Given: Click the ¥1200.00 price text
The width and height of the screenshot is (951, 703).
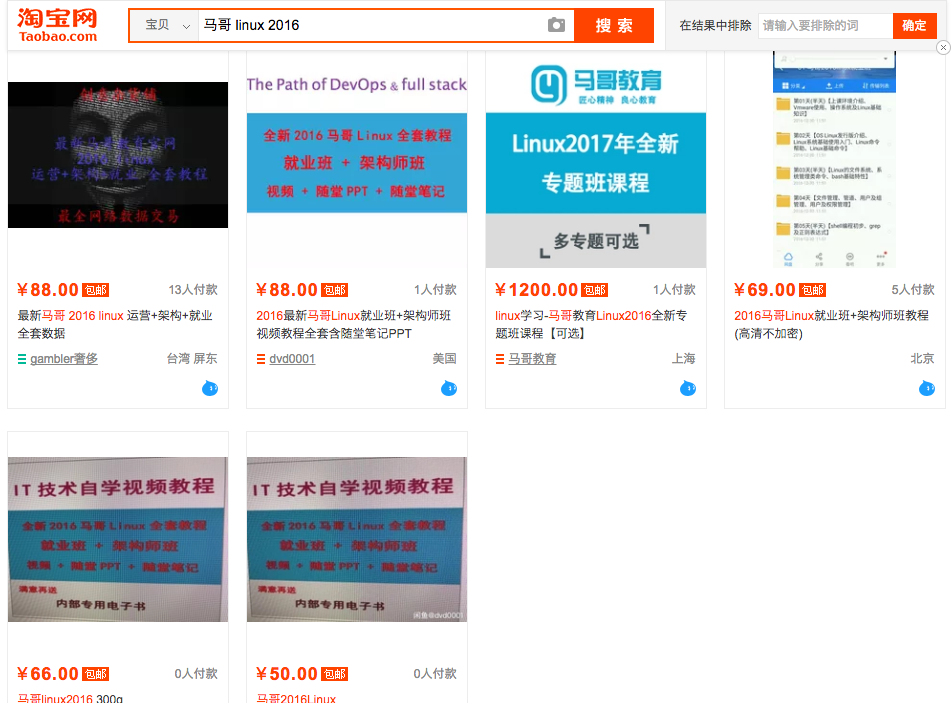Looking at the screenshot, I should tap(537, 290).
